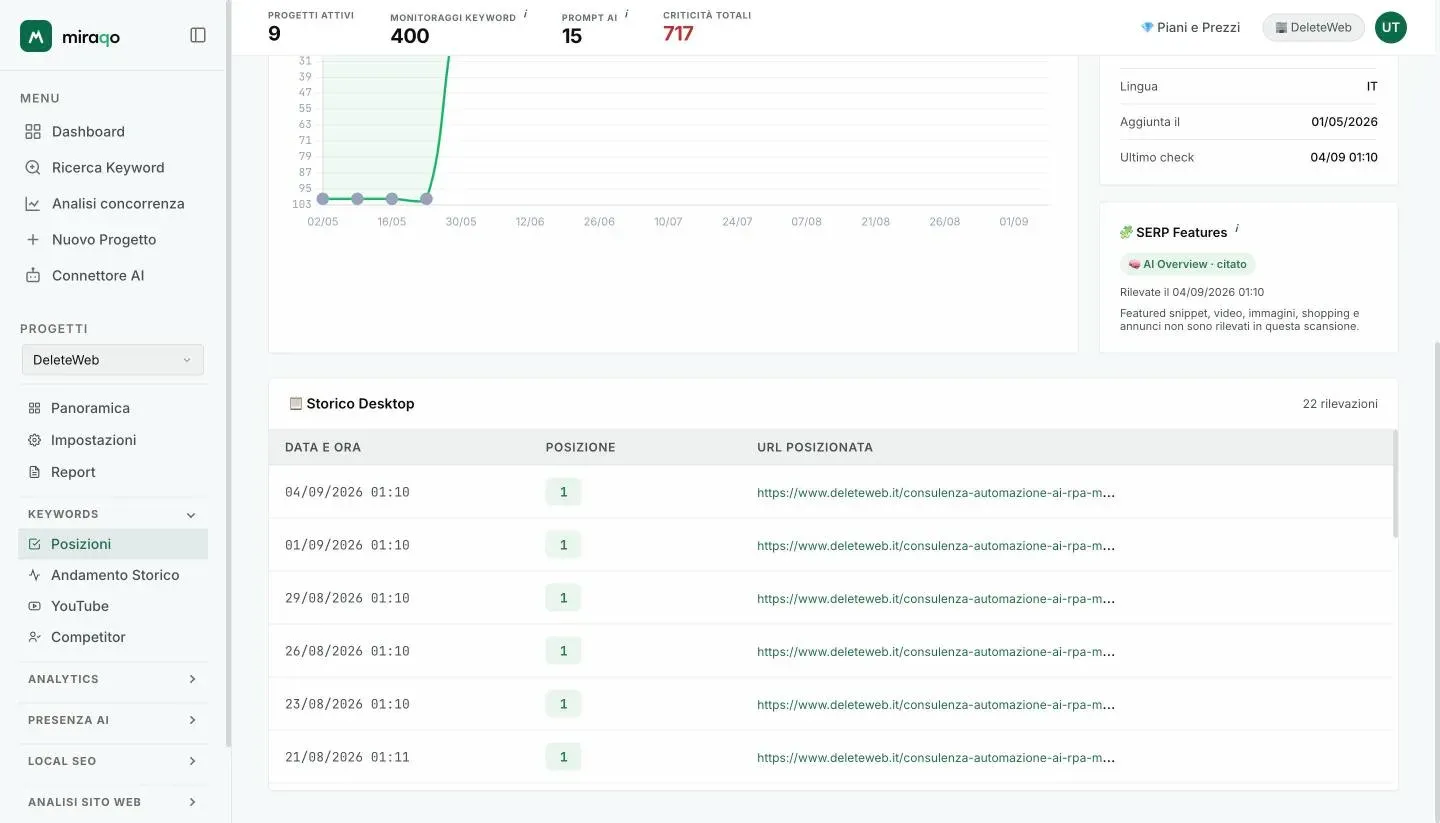The height and width of the screenshot is (823, 1440).
Task: Click info icon beside SERP Features
Action: (x=1236, y=229)
